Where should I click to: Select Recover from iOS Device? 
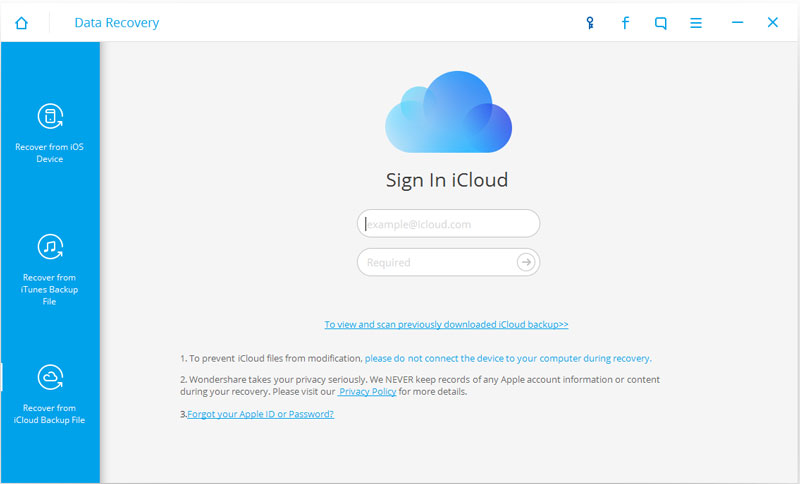click(x=50, y=133)
